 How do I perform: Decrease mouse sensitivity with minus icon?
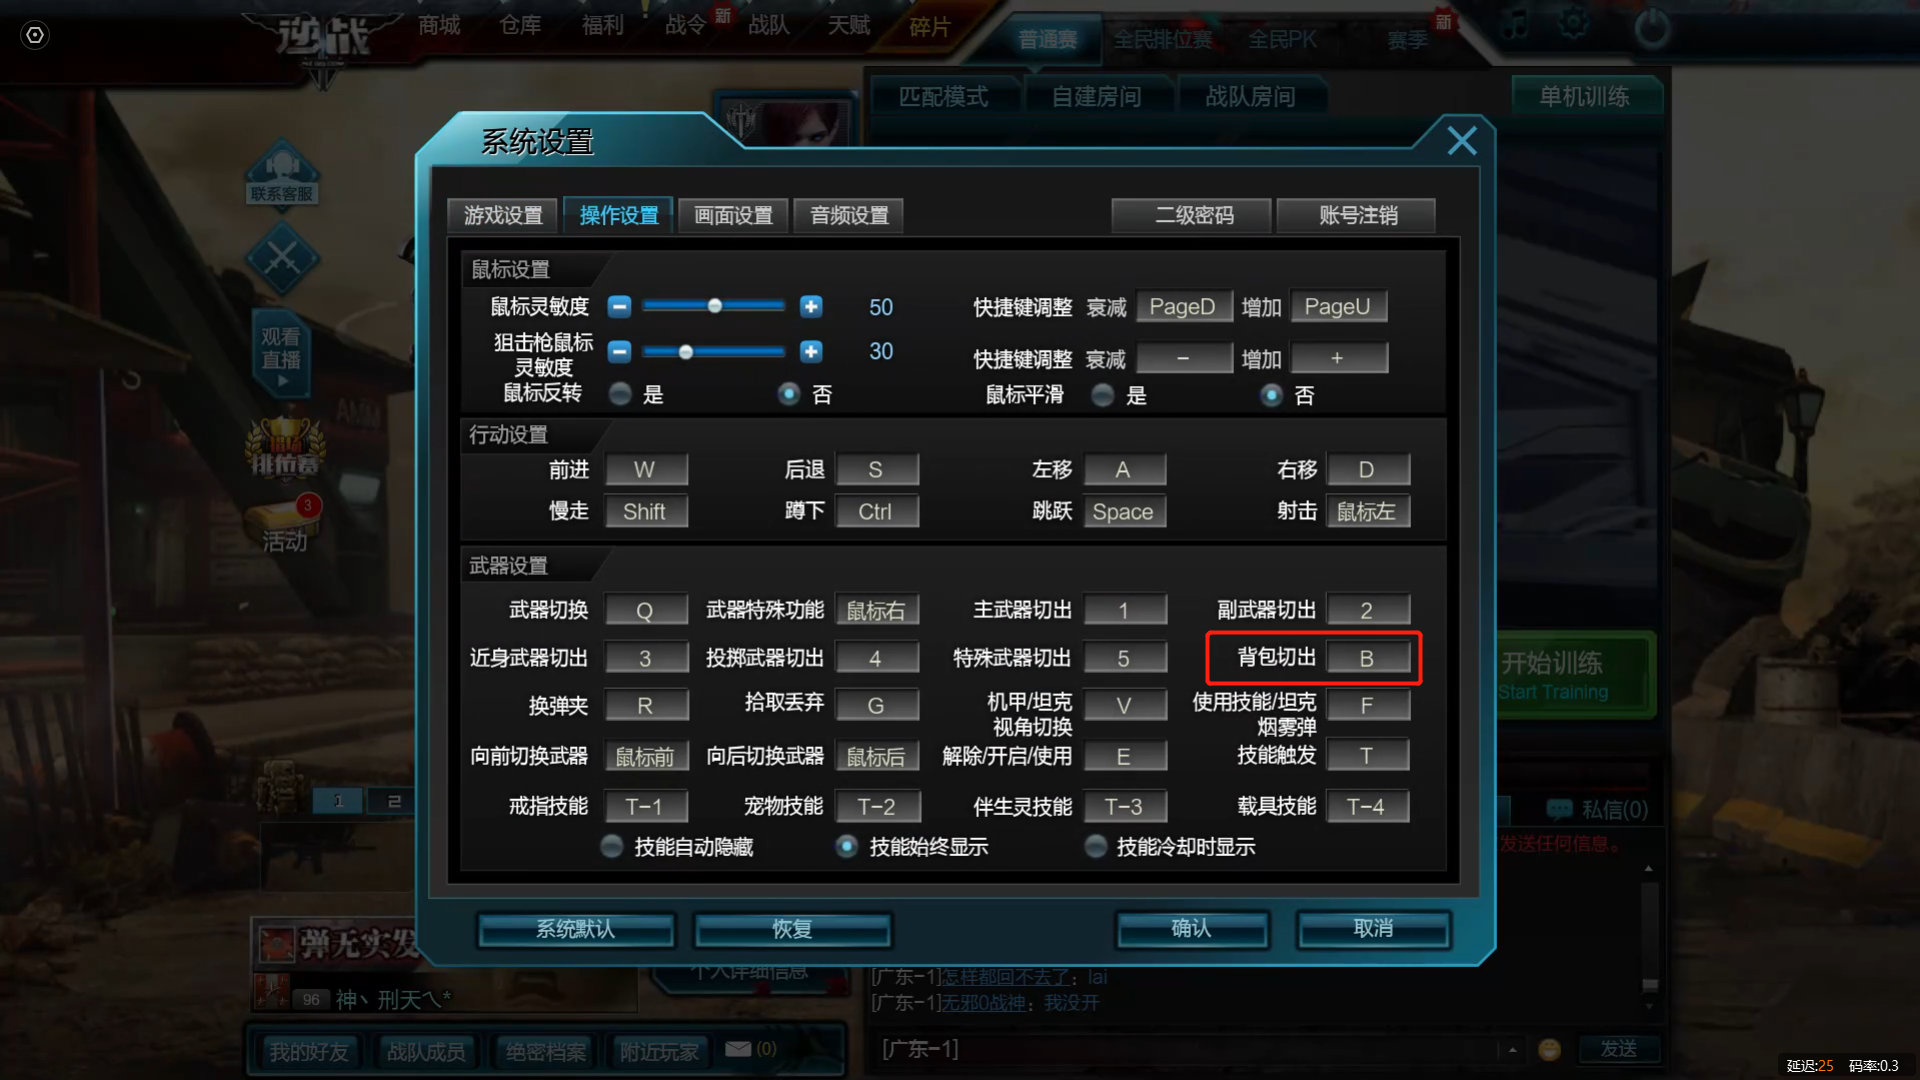620,306
